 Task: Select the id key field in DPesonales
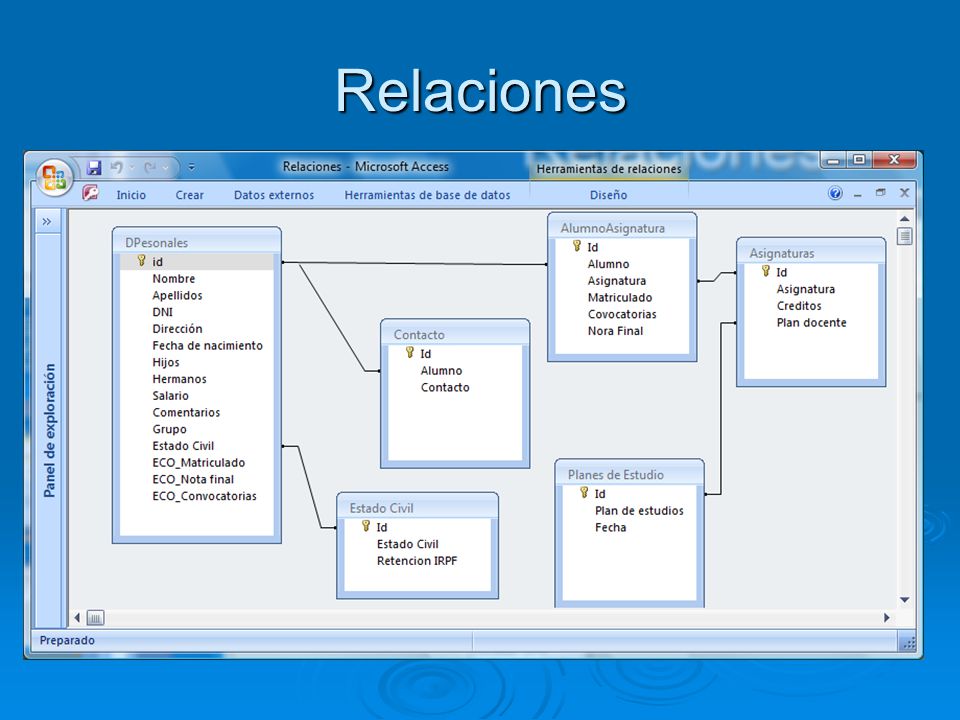coord(197,261)
